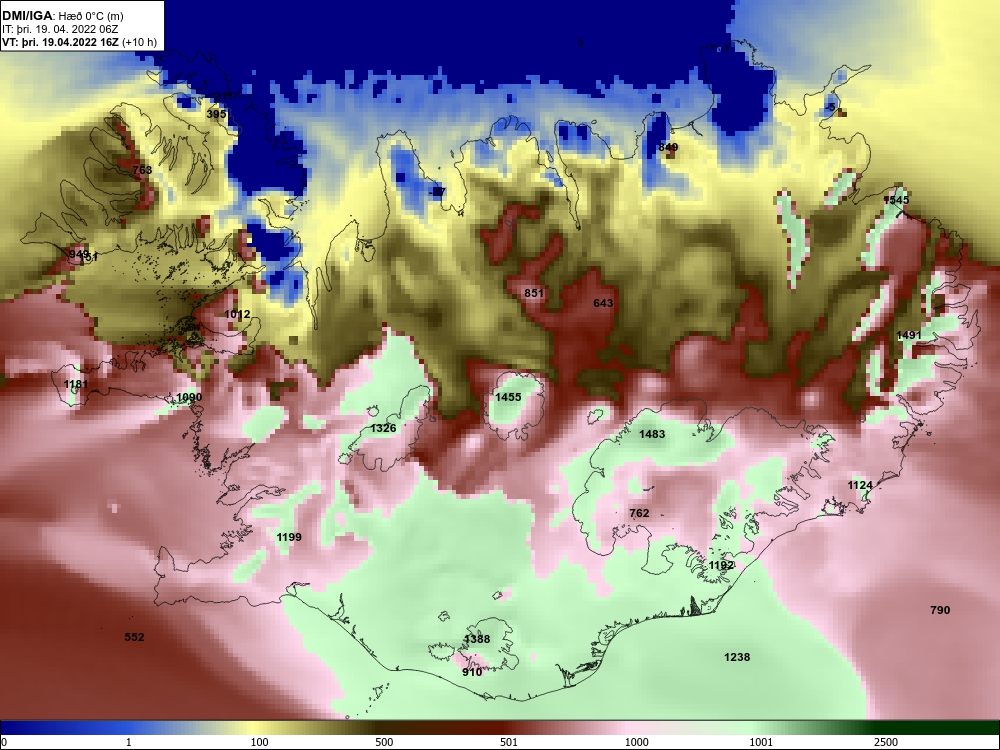Click the 552 value over the sea

click(135, 636)
